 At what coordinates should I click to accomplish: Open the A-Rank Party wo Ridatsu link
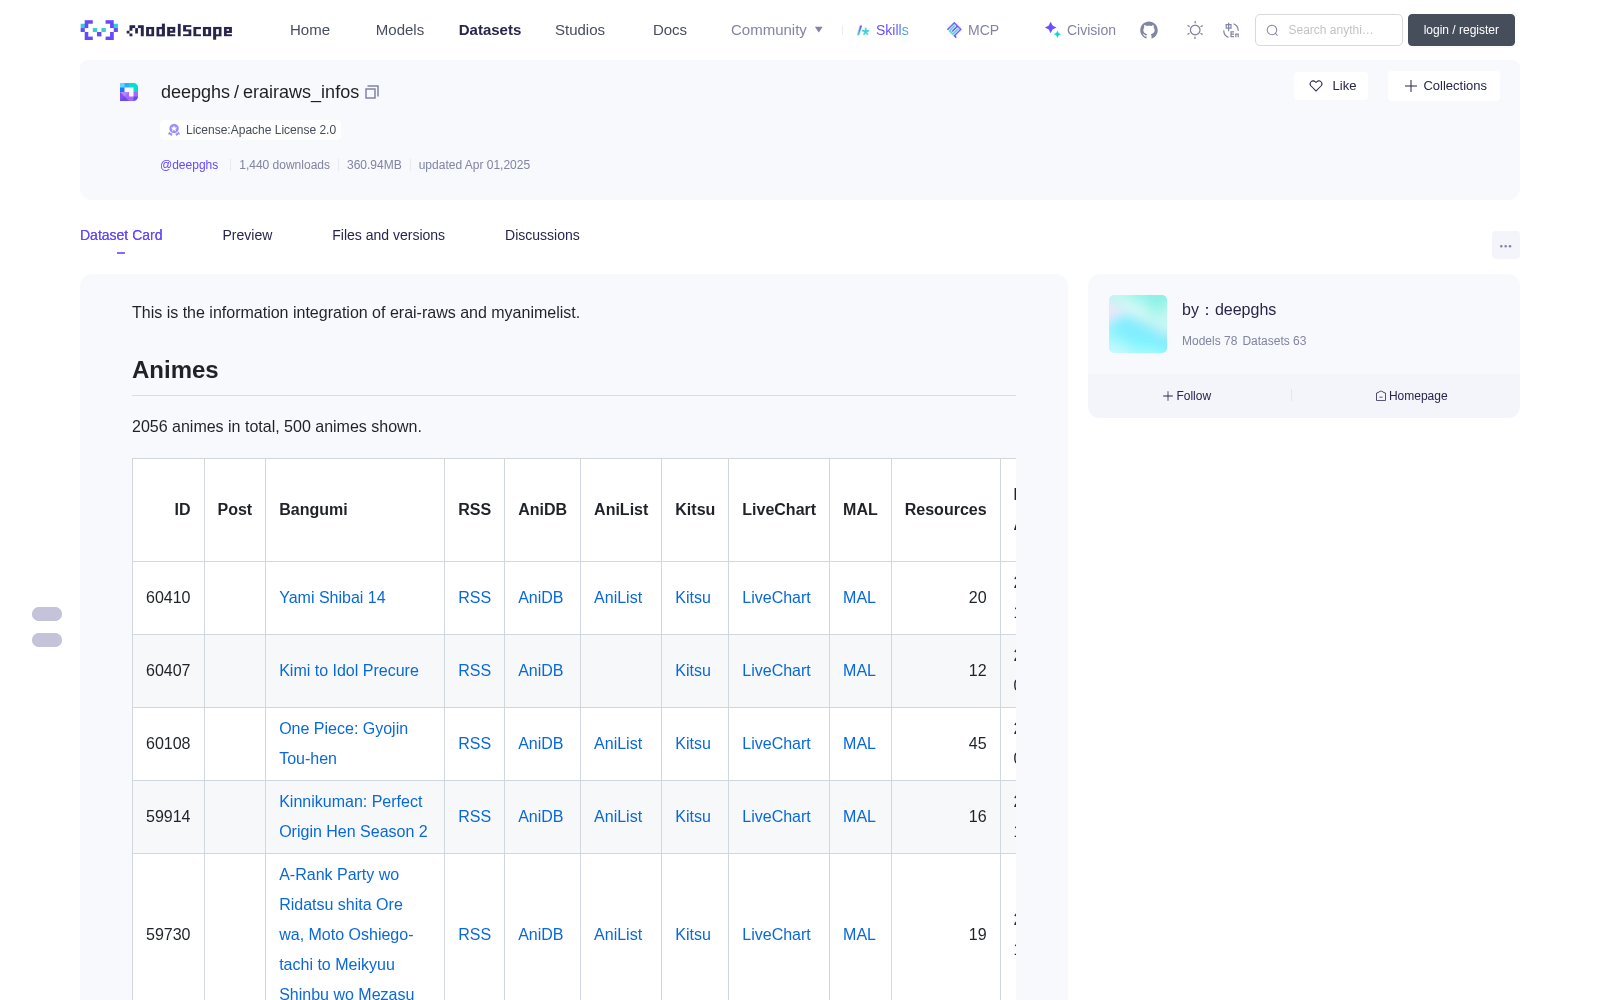pos(346,934)
